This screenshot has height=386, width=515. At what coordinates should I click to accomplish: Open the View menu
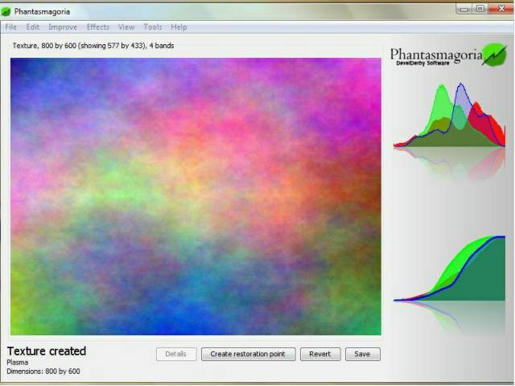click(x=126, y=27)
